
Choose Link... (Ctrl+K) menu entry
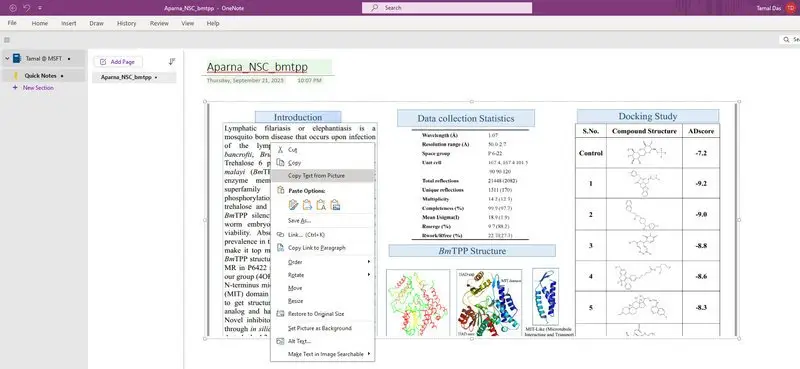pos(322,235)
